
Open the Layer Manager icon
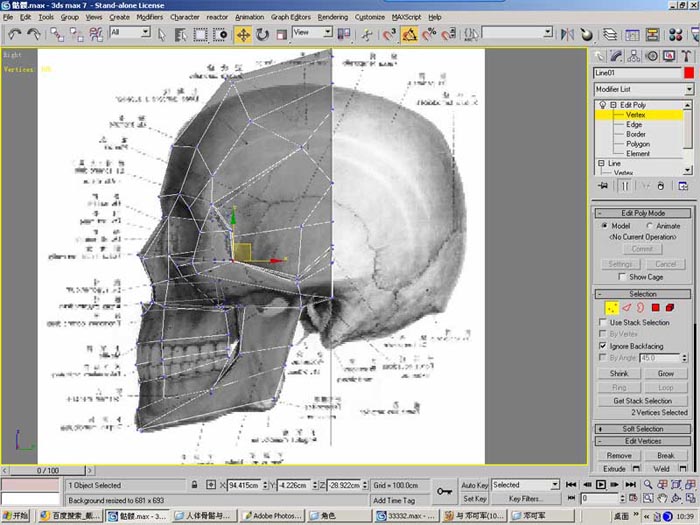[x=610, y=34]
